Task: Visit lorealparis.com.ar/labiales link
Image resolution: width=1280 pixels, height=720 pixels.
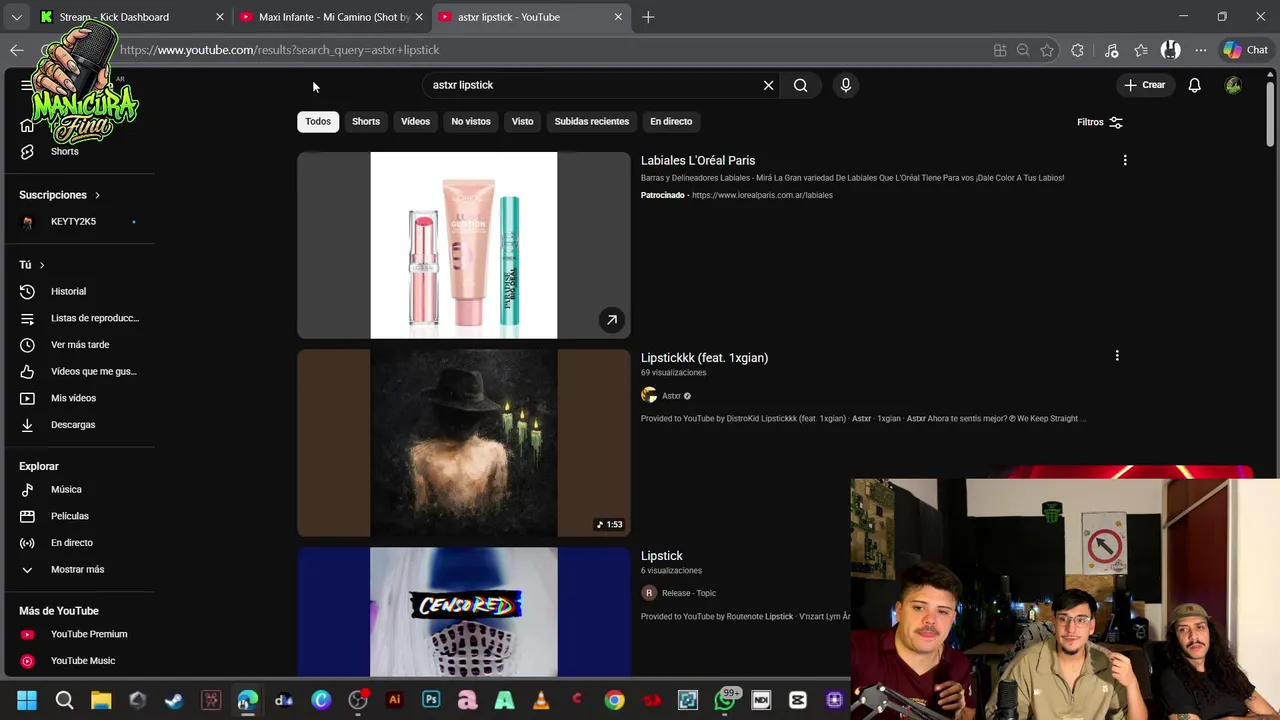Action: [762, 195]
